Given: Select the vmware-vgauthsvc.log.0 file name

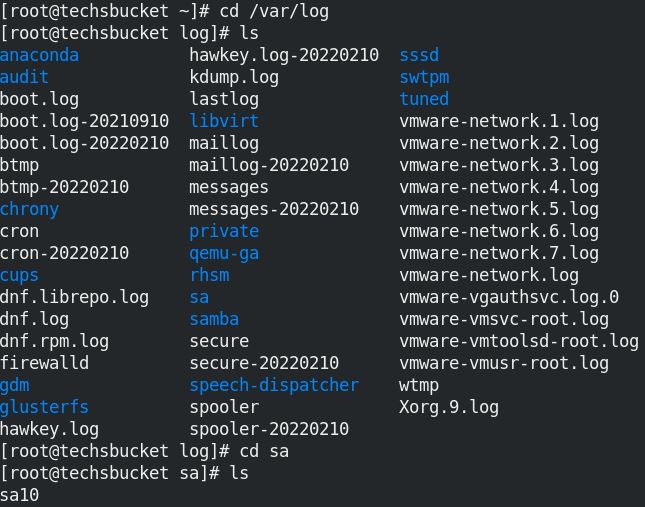Looking at the screenshot, I should (x=509, y=297).
